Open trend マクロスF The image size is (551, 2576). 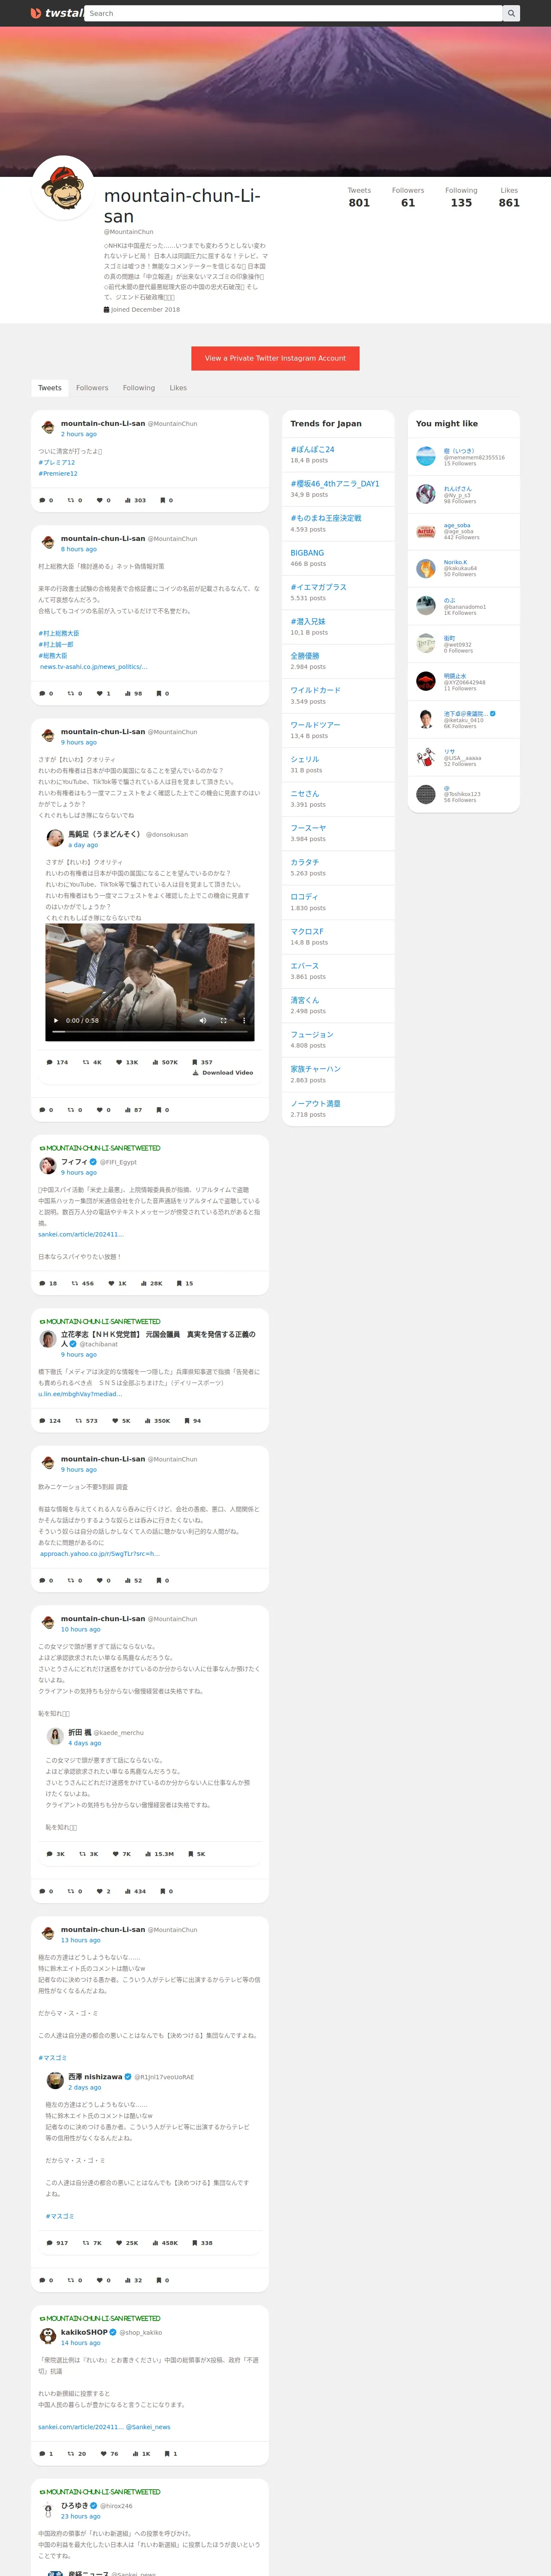click(307, 932)
